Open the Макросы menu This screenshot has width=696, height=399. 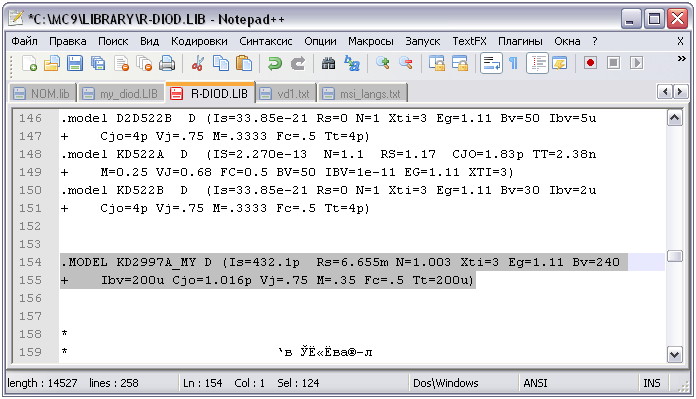coord(371,41)
